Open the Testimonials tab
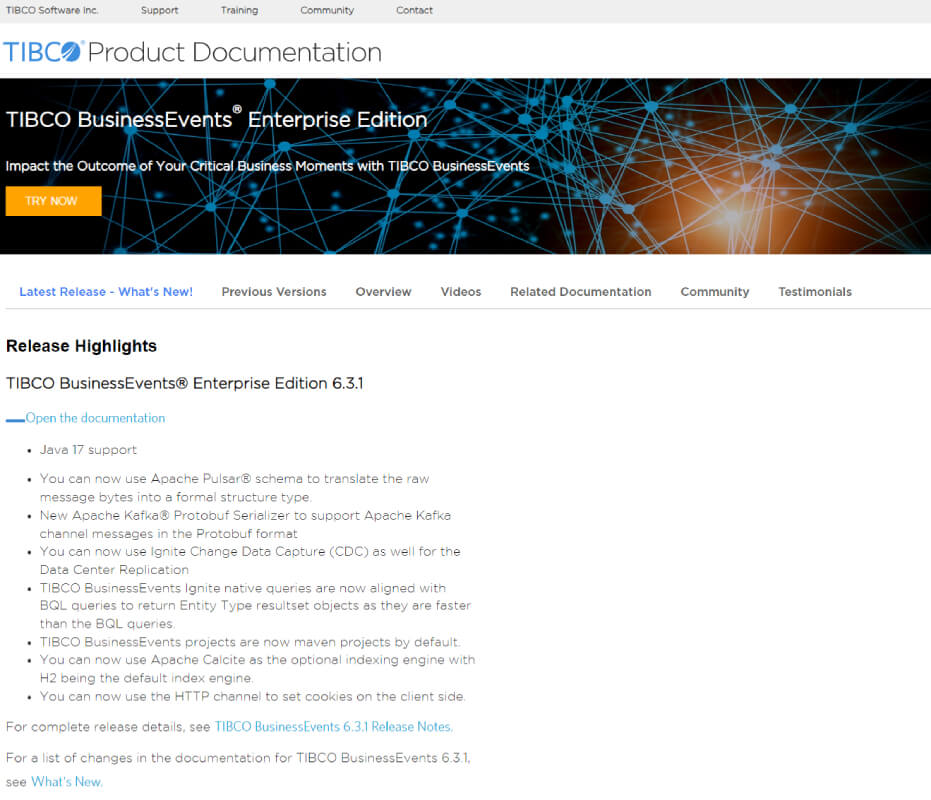 pyautogui.click(x=815, y=292)
